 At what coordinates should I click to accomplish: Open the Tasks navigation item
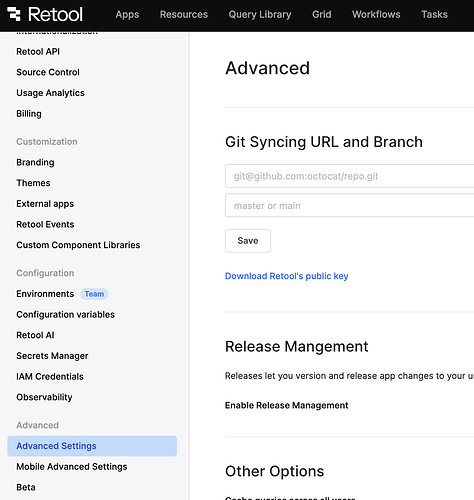tap(434, 14)
